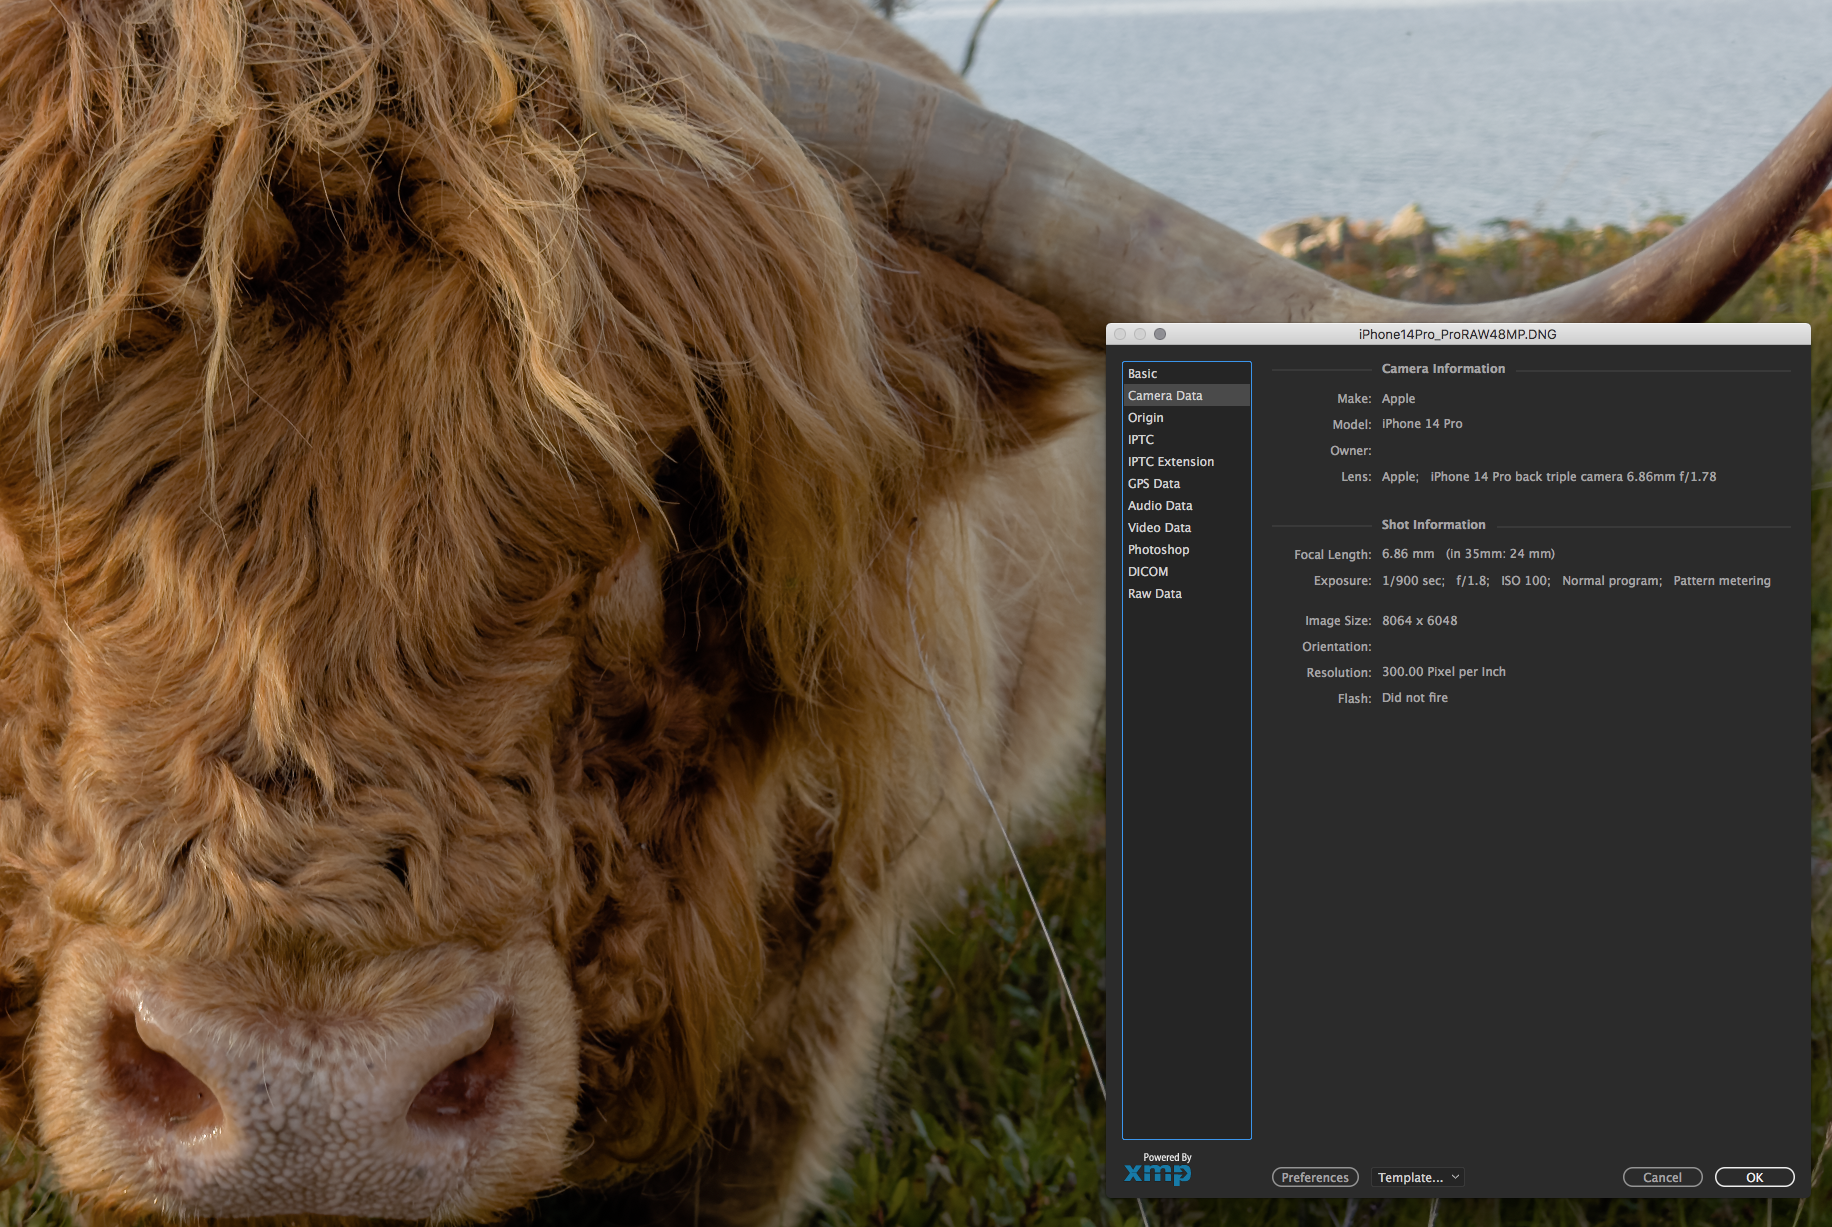Open the Template dropdown menu
This screenshot has height=1227, width=1832.
coord(1418,1177)
